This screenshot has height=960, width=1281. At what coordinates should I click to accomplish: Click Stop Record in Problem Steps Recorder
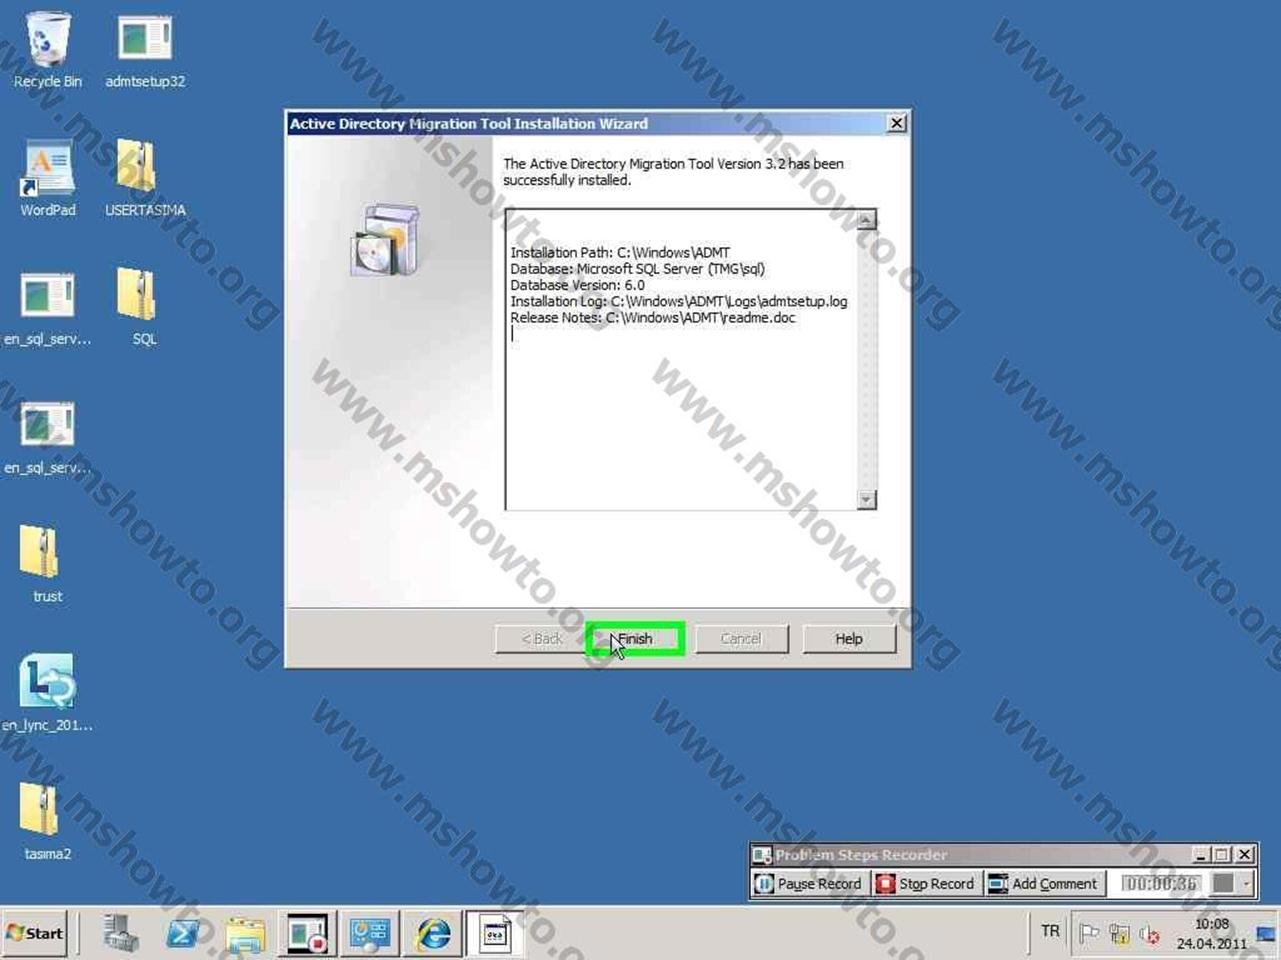click(925, 884)
